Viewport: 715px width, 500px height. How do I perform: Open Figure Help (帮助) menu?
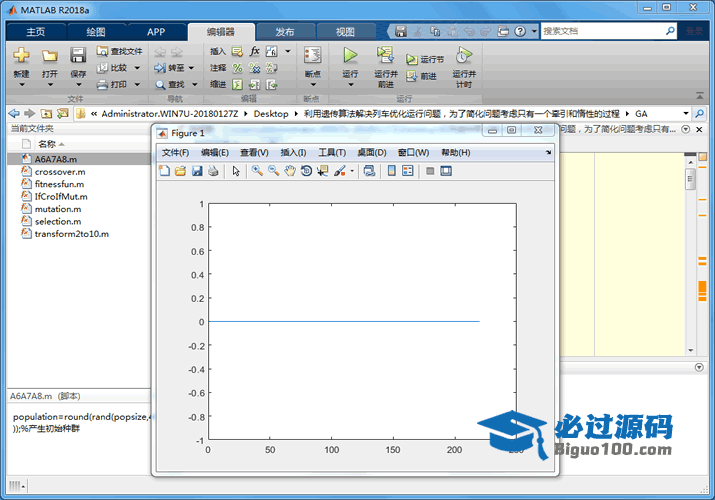coord(456,153)
